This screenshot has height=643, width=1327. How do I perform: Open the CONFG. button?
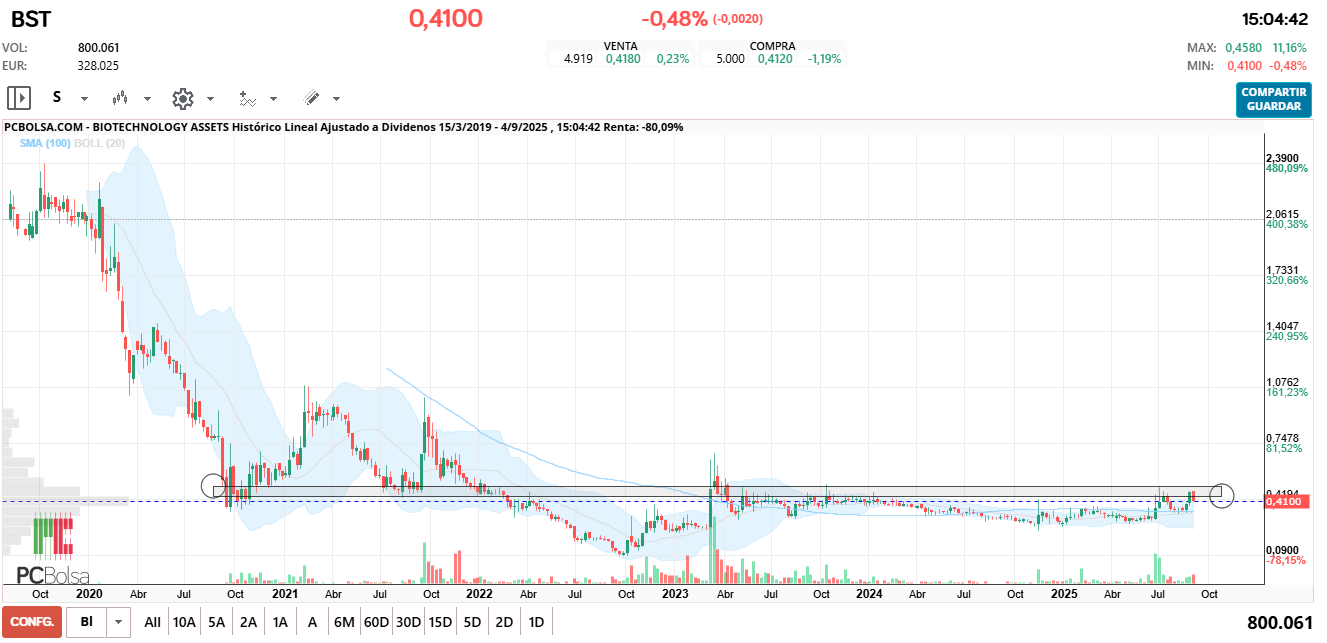[32, 622]
